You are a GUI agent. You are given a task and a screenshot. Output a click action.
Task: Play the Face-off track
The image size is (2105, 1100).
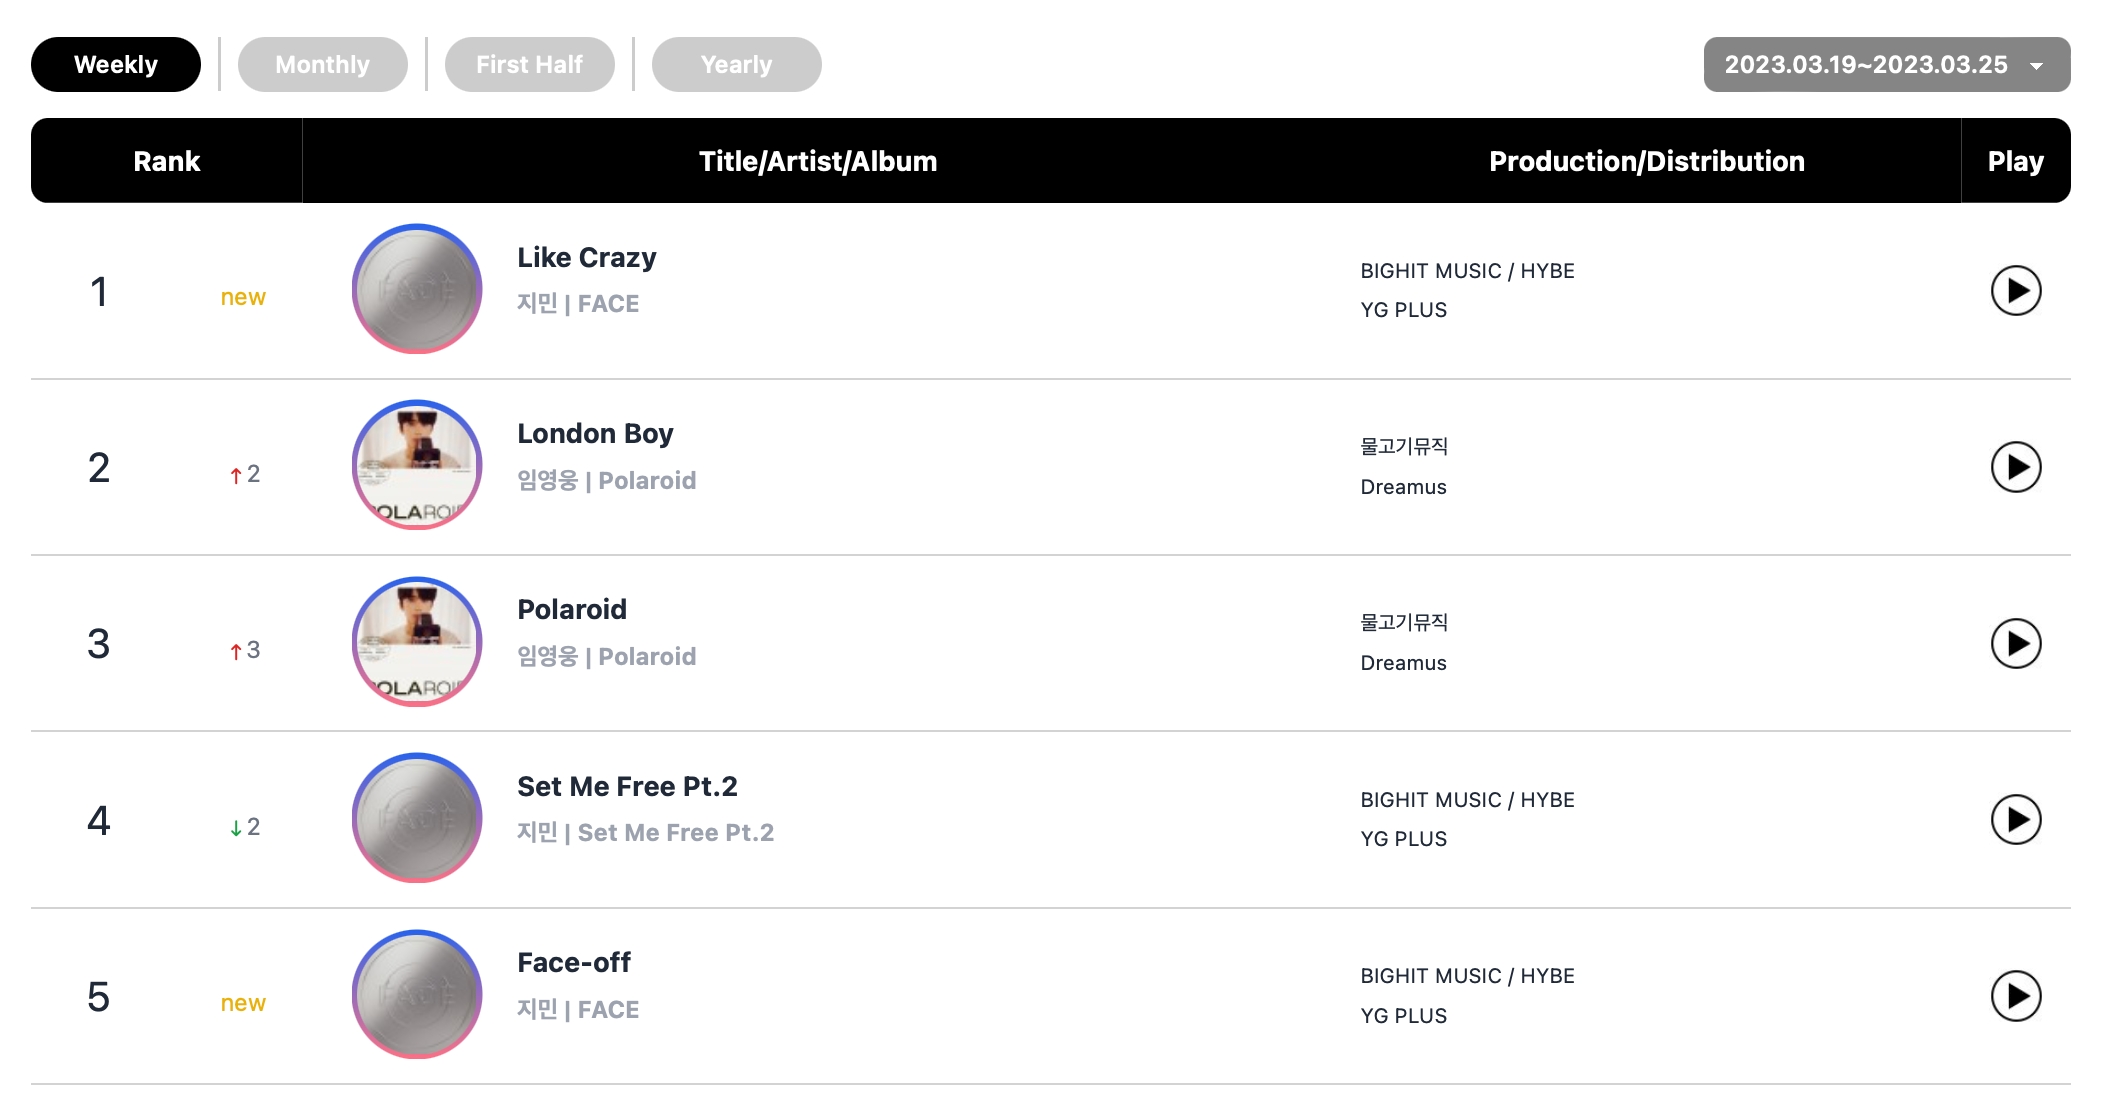pyautogui.click(x=2015, y=996)
